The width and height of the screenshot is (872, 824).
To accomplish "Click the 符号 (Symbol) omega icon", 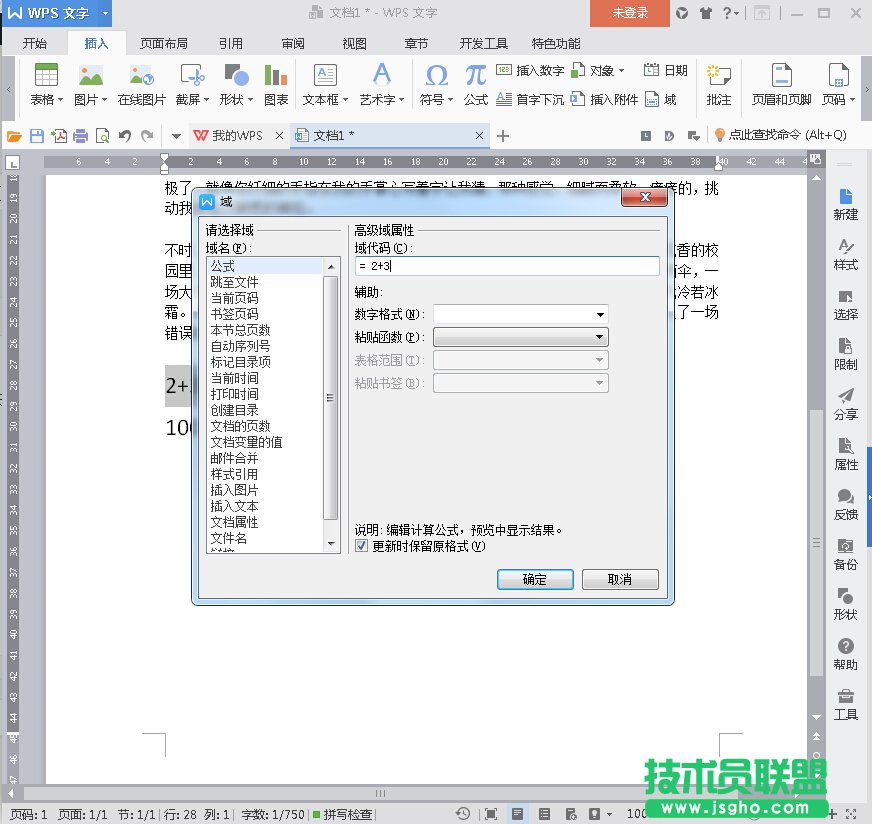I will [x=436, y=76].
